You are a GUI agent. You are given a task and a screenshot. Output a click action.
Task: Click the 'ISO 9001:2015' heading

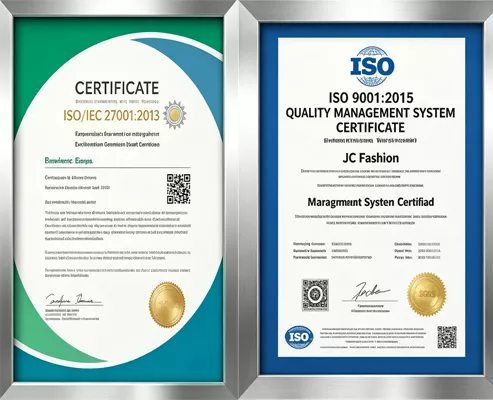pos(371,98)
